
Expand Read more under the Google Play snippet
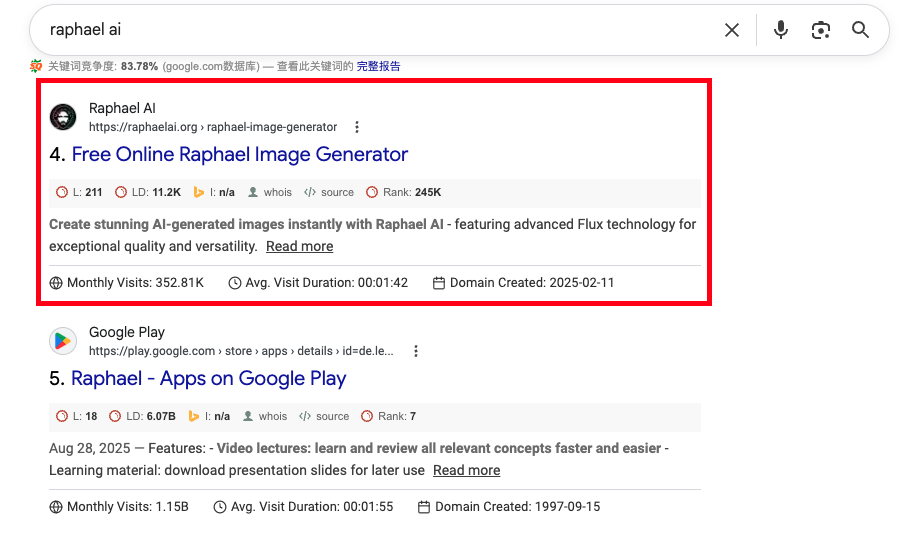(466, 470)
